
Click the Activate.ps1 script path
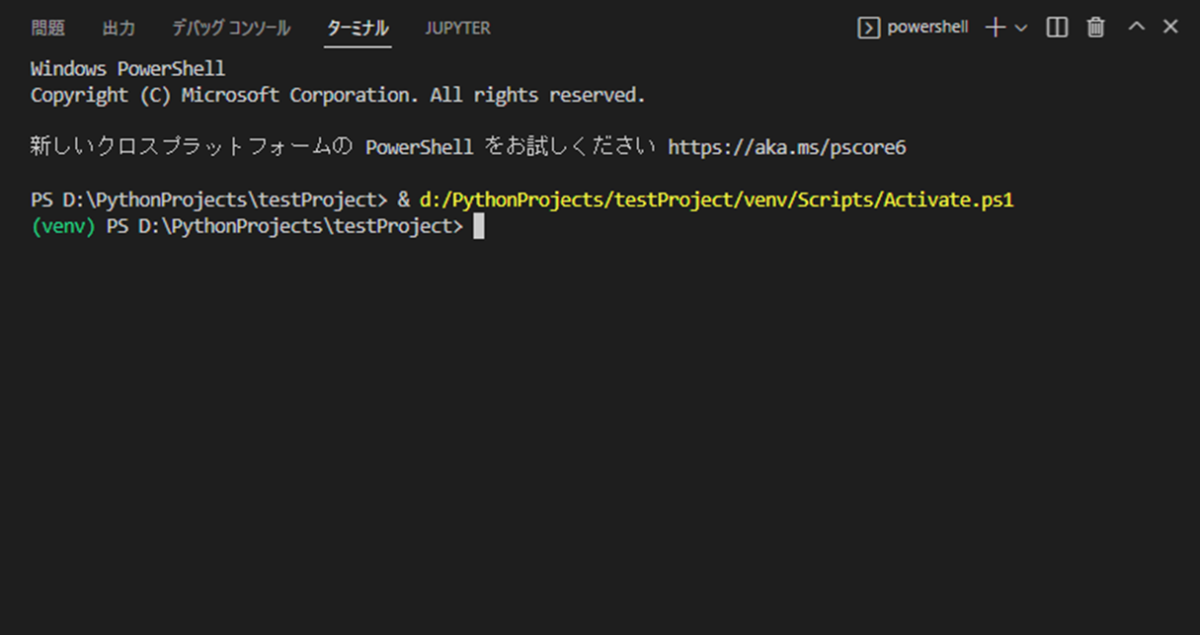(716, 200)
